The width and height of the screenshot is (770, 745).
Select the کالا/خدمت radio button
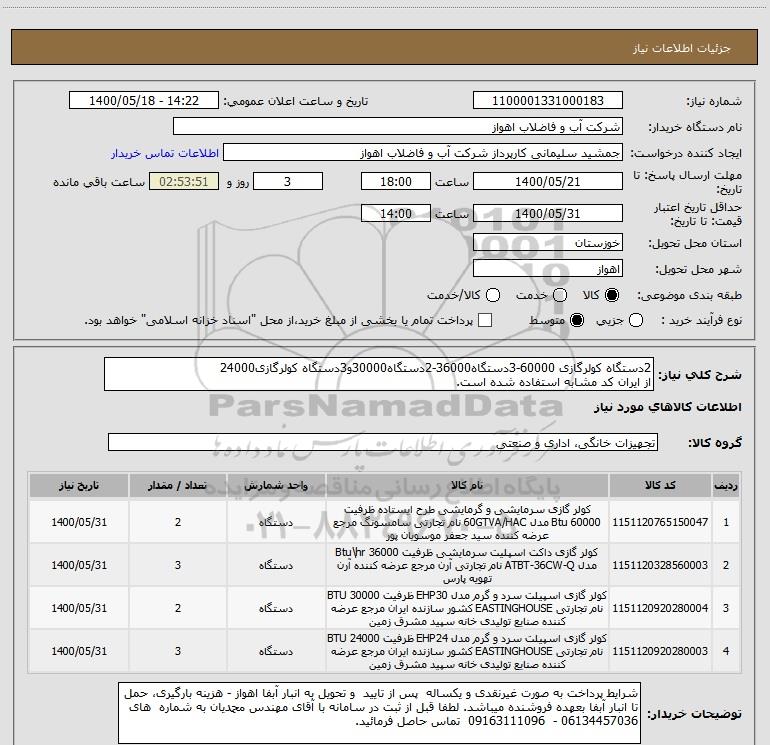tap(493, 295)
